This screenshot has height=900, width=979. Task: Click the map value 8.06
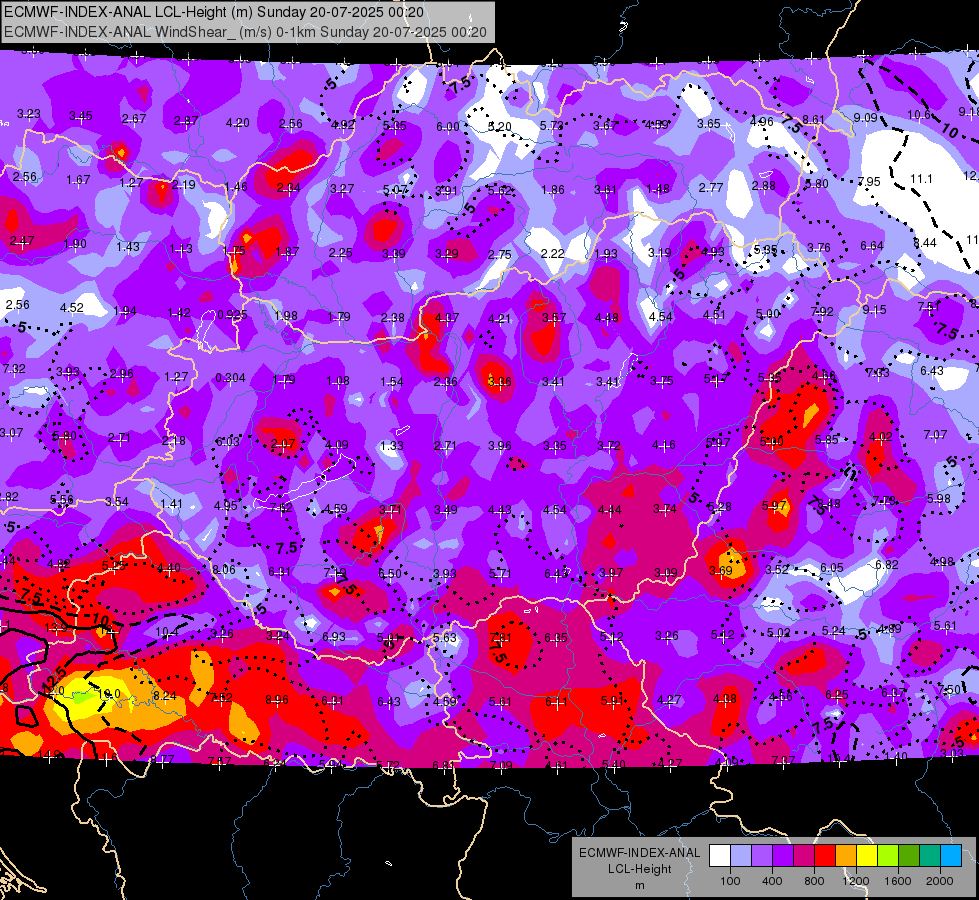coord(224,569)
